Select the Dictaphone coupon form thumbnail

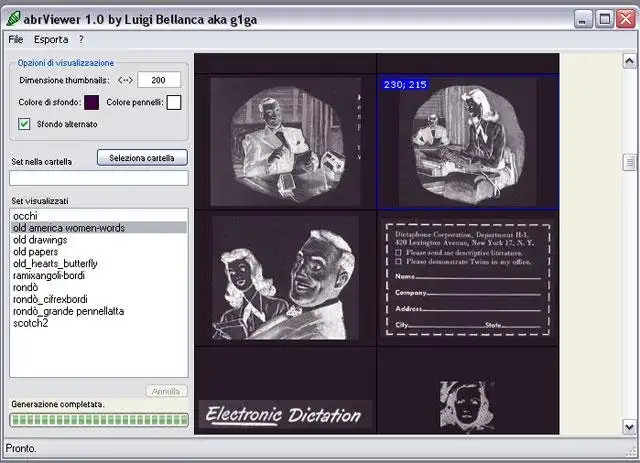468,279
